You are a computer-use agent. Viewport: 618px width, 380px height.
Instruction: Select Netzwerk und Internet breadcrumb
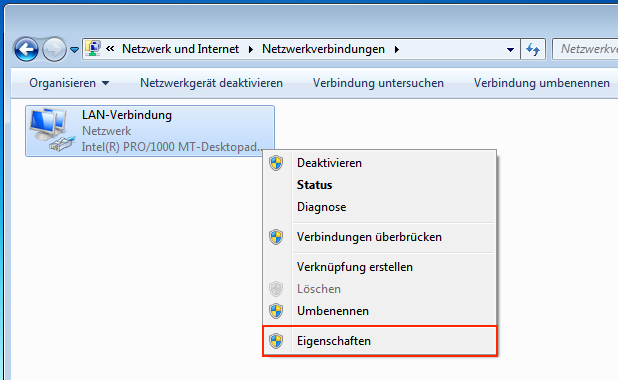tap(181, 49)
